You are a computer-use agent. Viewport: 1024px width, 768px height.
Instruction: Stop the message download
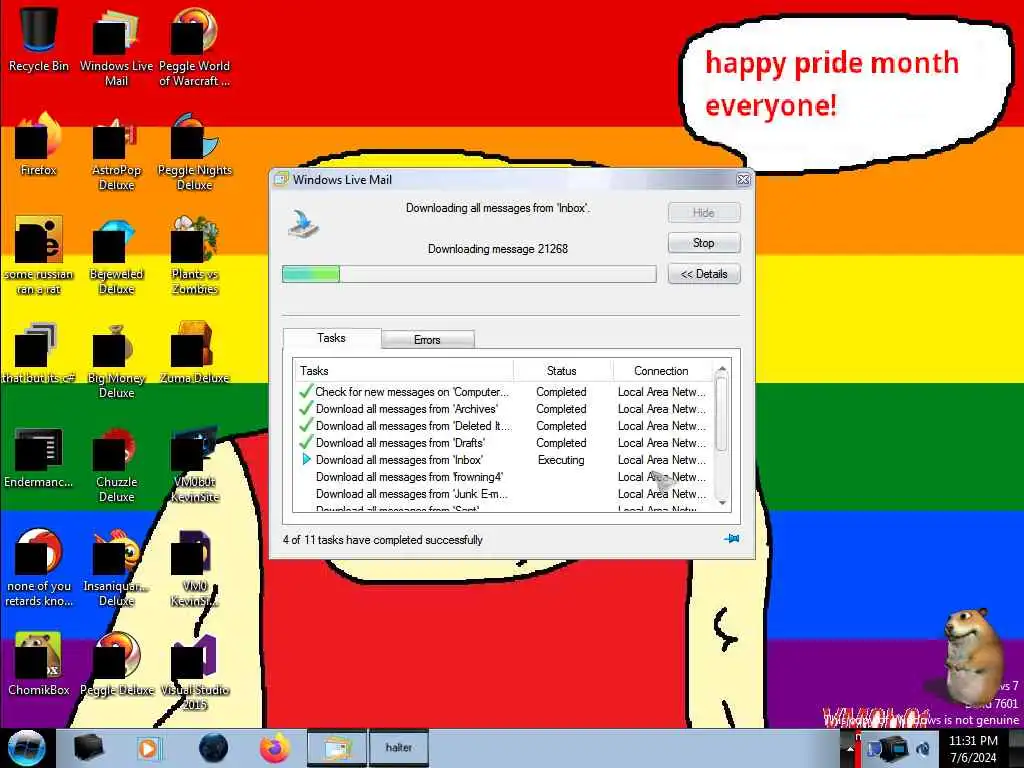click(x=704, y=243)
